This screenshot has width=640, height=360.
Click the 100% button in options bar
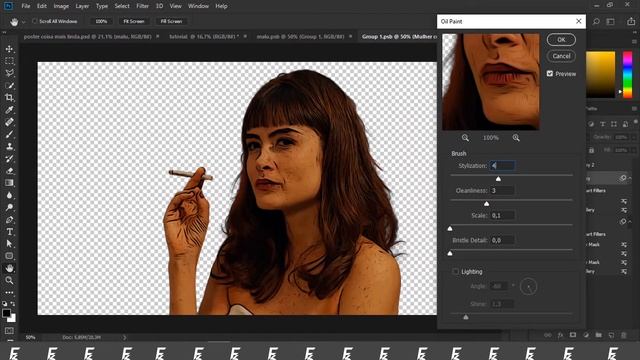(101, 21)
